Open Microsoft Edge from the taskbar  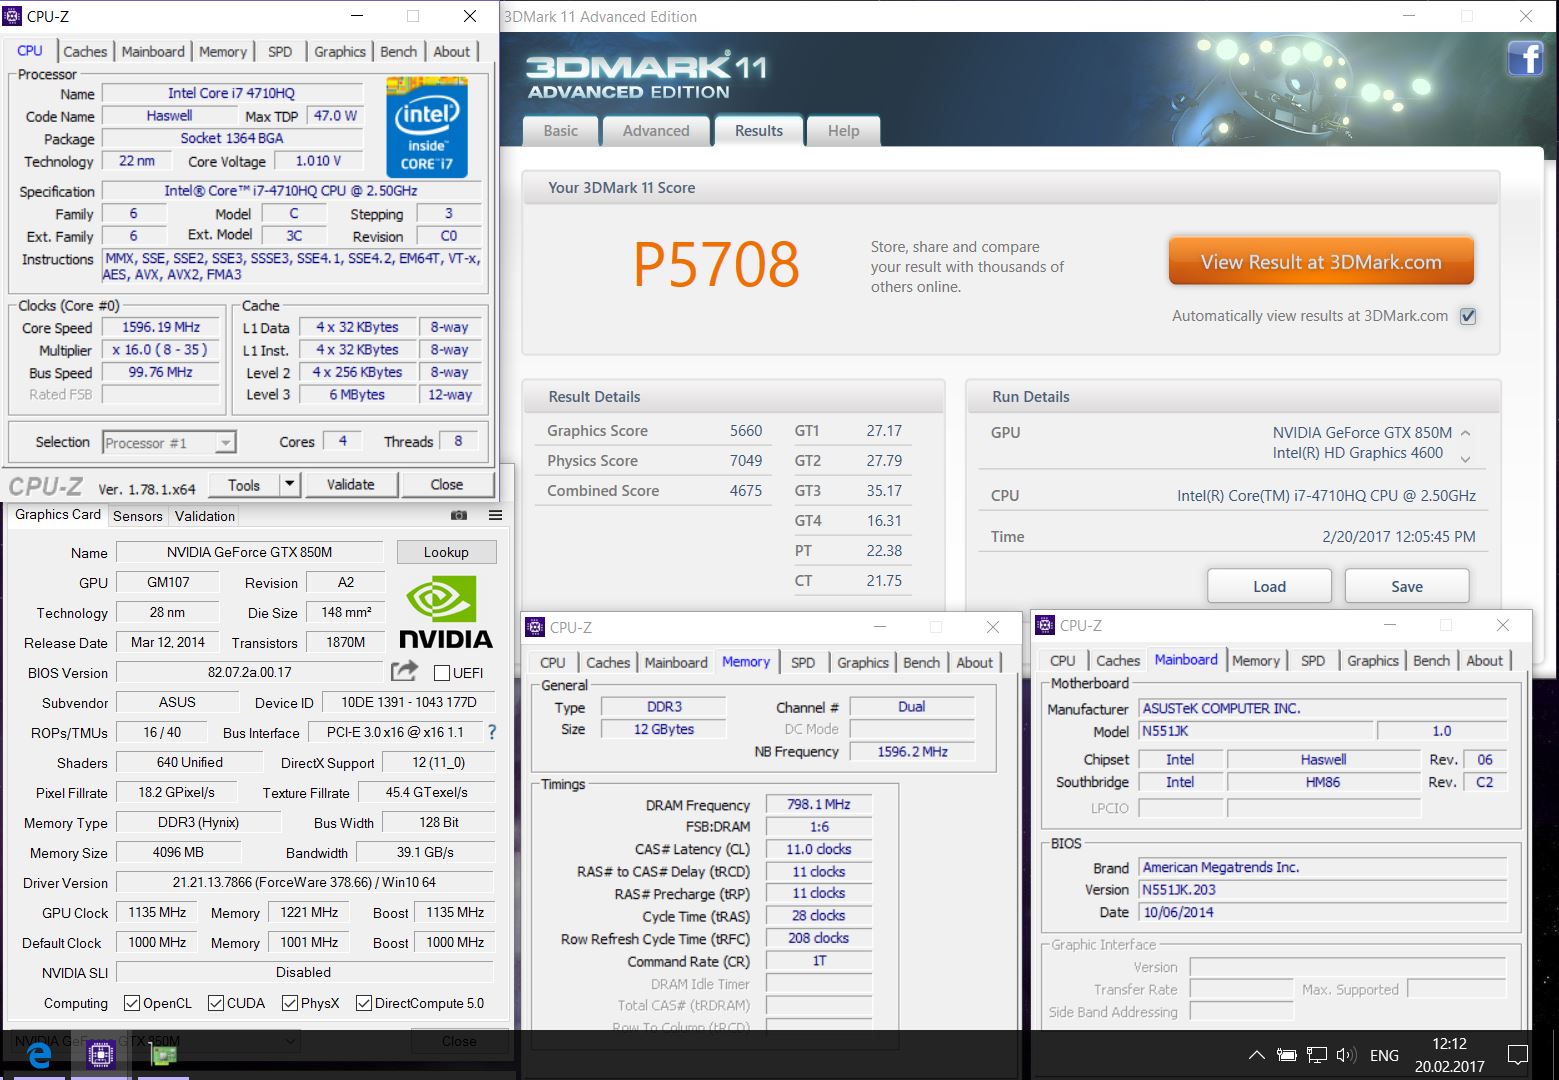(38, 1055)
